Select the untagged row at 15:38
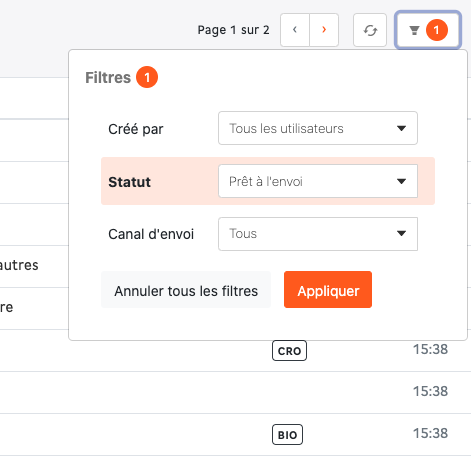The height and width of the screenshot is (466, 471). (x=235, y=393)
